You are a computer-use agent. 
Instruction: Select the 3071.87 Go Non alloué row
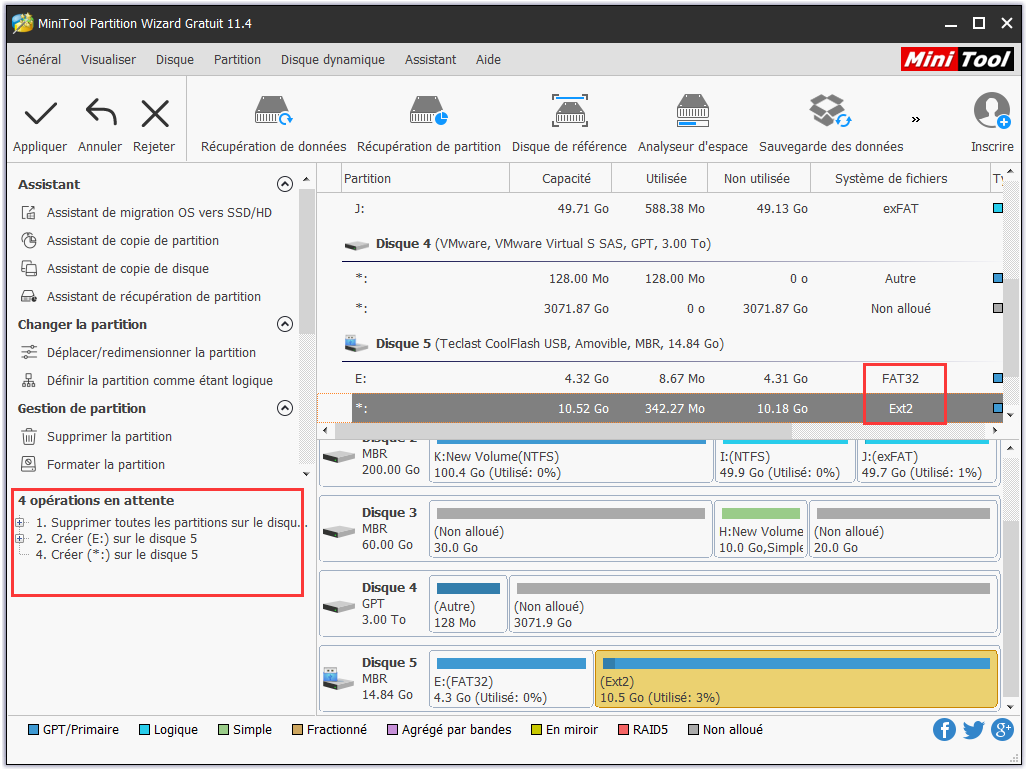coord(660,309)
